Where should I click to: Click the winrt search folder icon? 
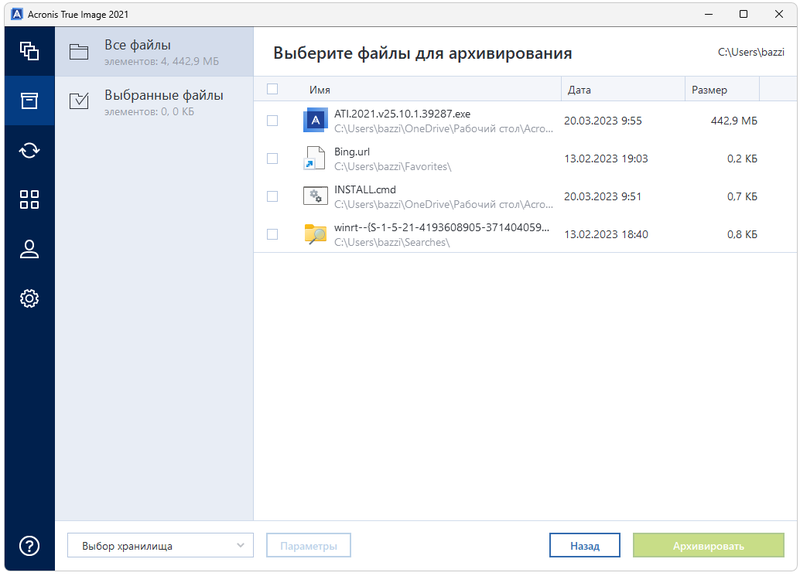point(315,234)
